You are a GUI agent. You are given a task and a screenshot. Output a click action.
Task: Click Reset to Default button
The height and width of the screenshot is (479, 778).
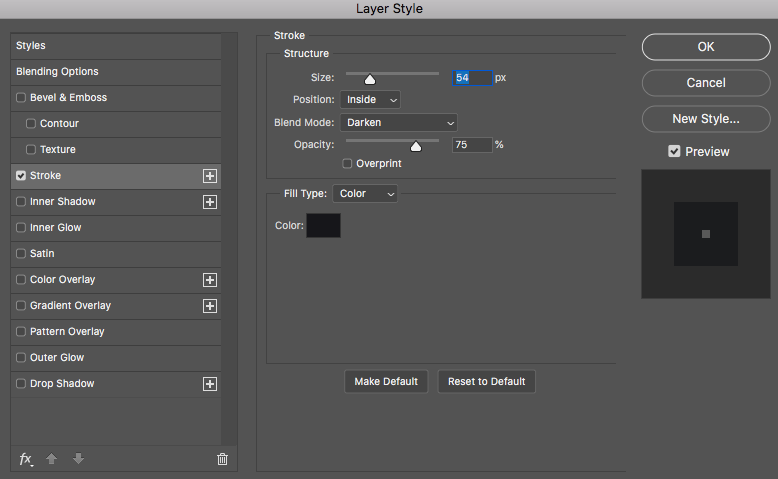click(487, 382)
